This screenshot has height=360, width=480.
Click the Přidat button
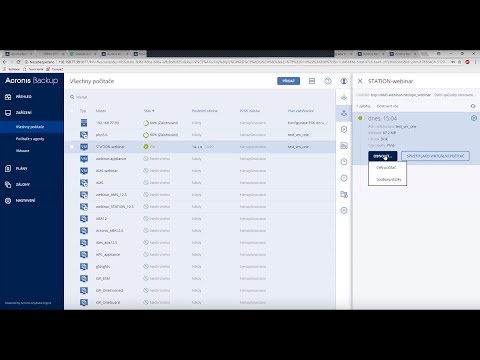288,81
